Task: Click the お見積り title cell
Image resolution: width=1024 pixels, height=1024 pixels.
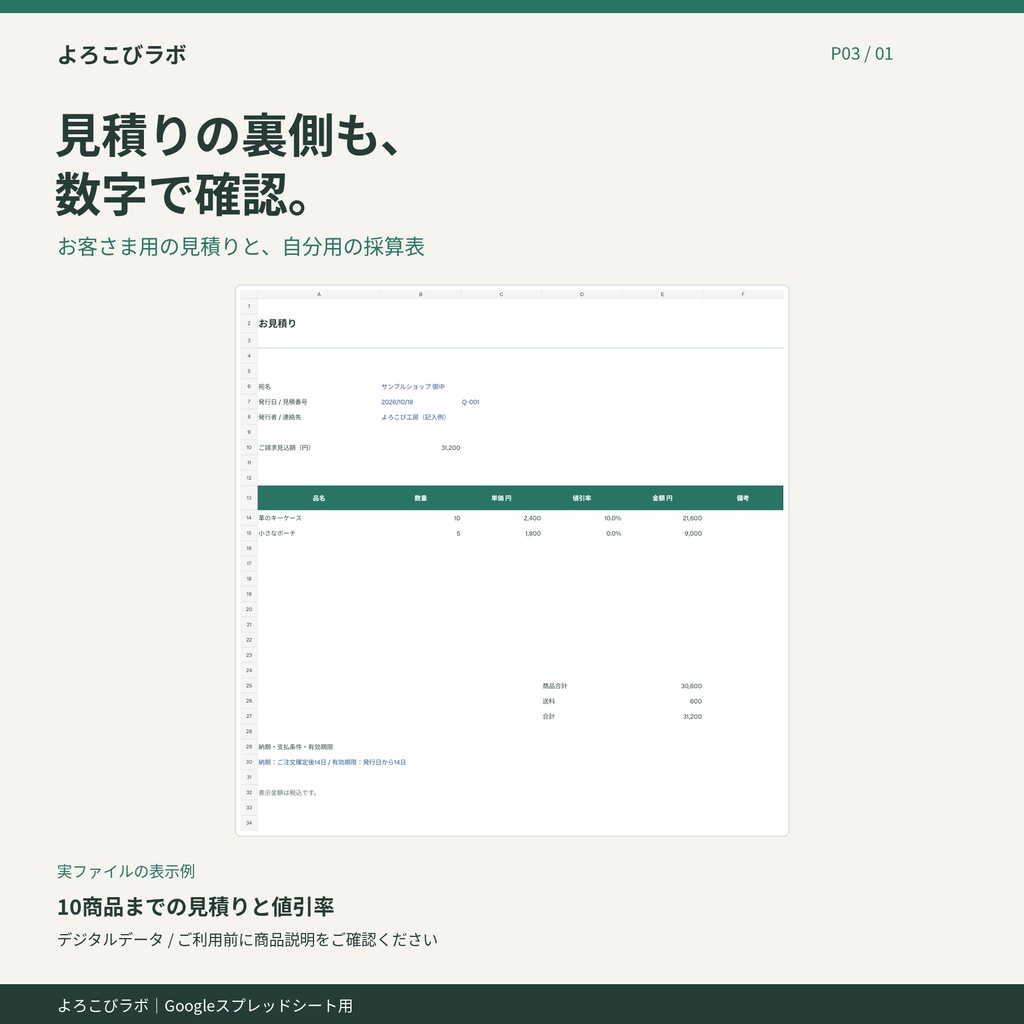Action: point(277,323)
